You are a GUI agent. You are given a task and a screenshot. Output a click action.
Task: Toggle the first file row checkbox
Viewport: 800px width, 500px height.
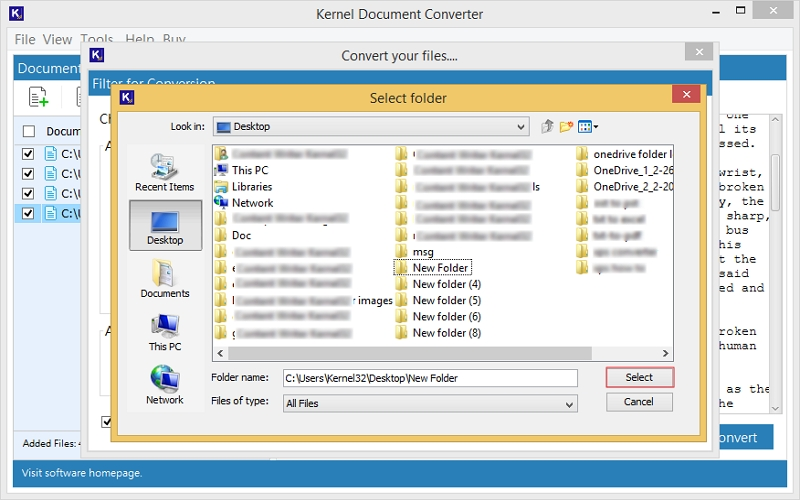[x=28, y=154]
